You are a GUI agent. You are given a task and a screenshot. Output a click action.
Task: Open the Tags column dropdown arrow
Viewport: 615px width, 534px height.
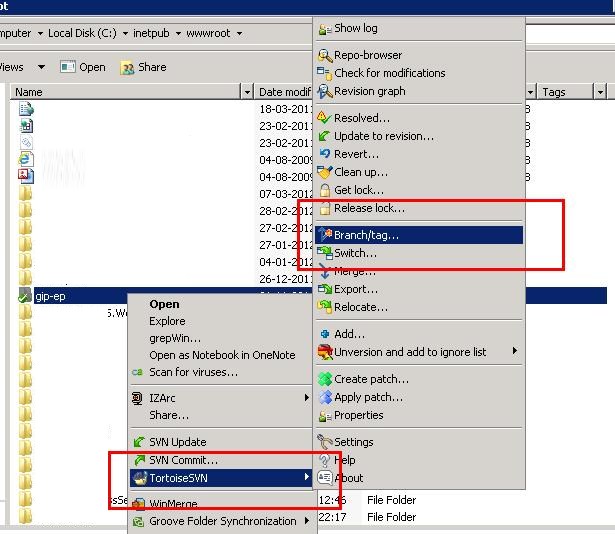point(600,92)
